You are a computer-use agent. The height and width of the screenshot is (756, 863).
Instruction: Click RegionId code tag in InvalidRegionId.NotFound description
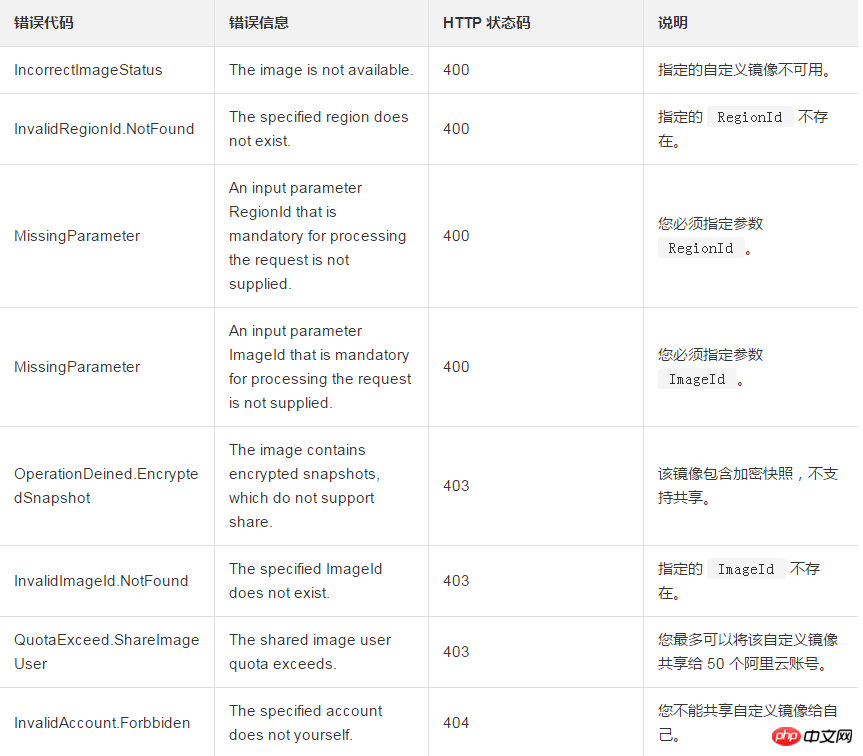[750, 117]
